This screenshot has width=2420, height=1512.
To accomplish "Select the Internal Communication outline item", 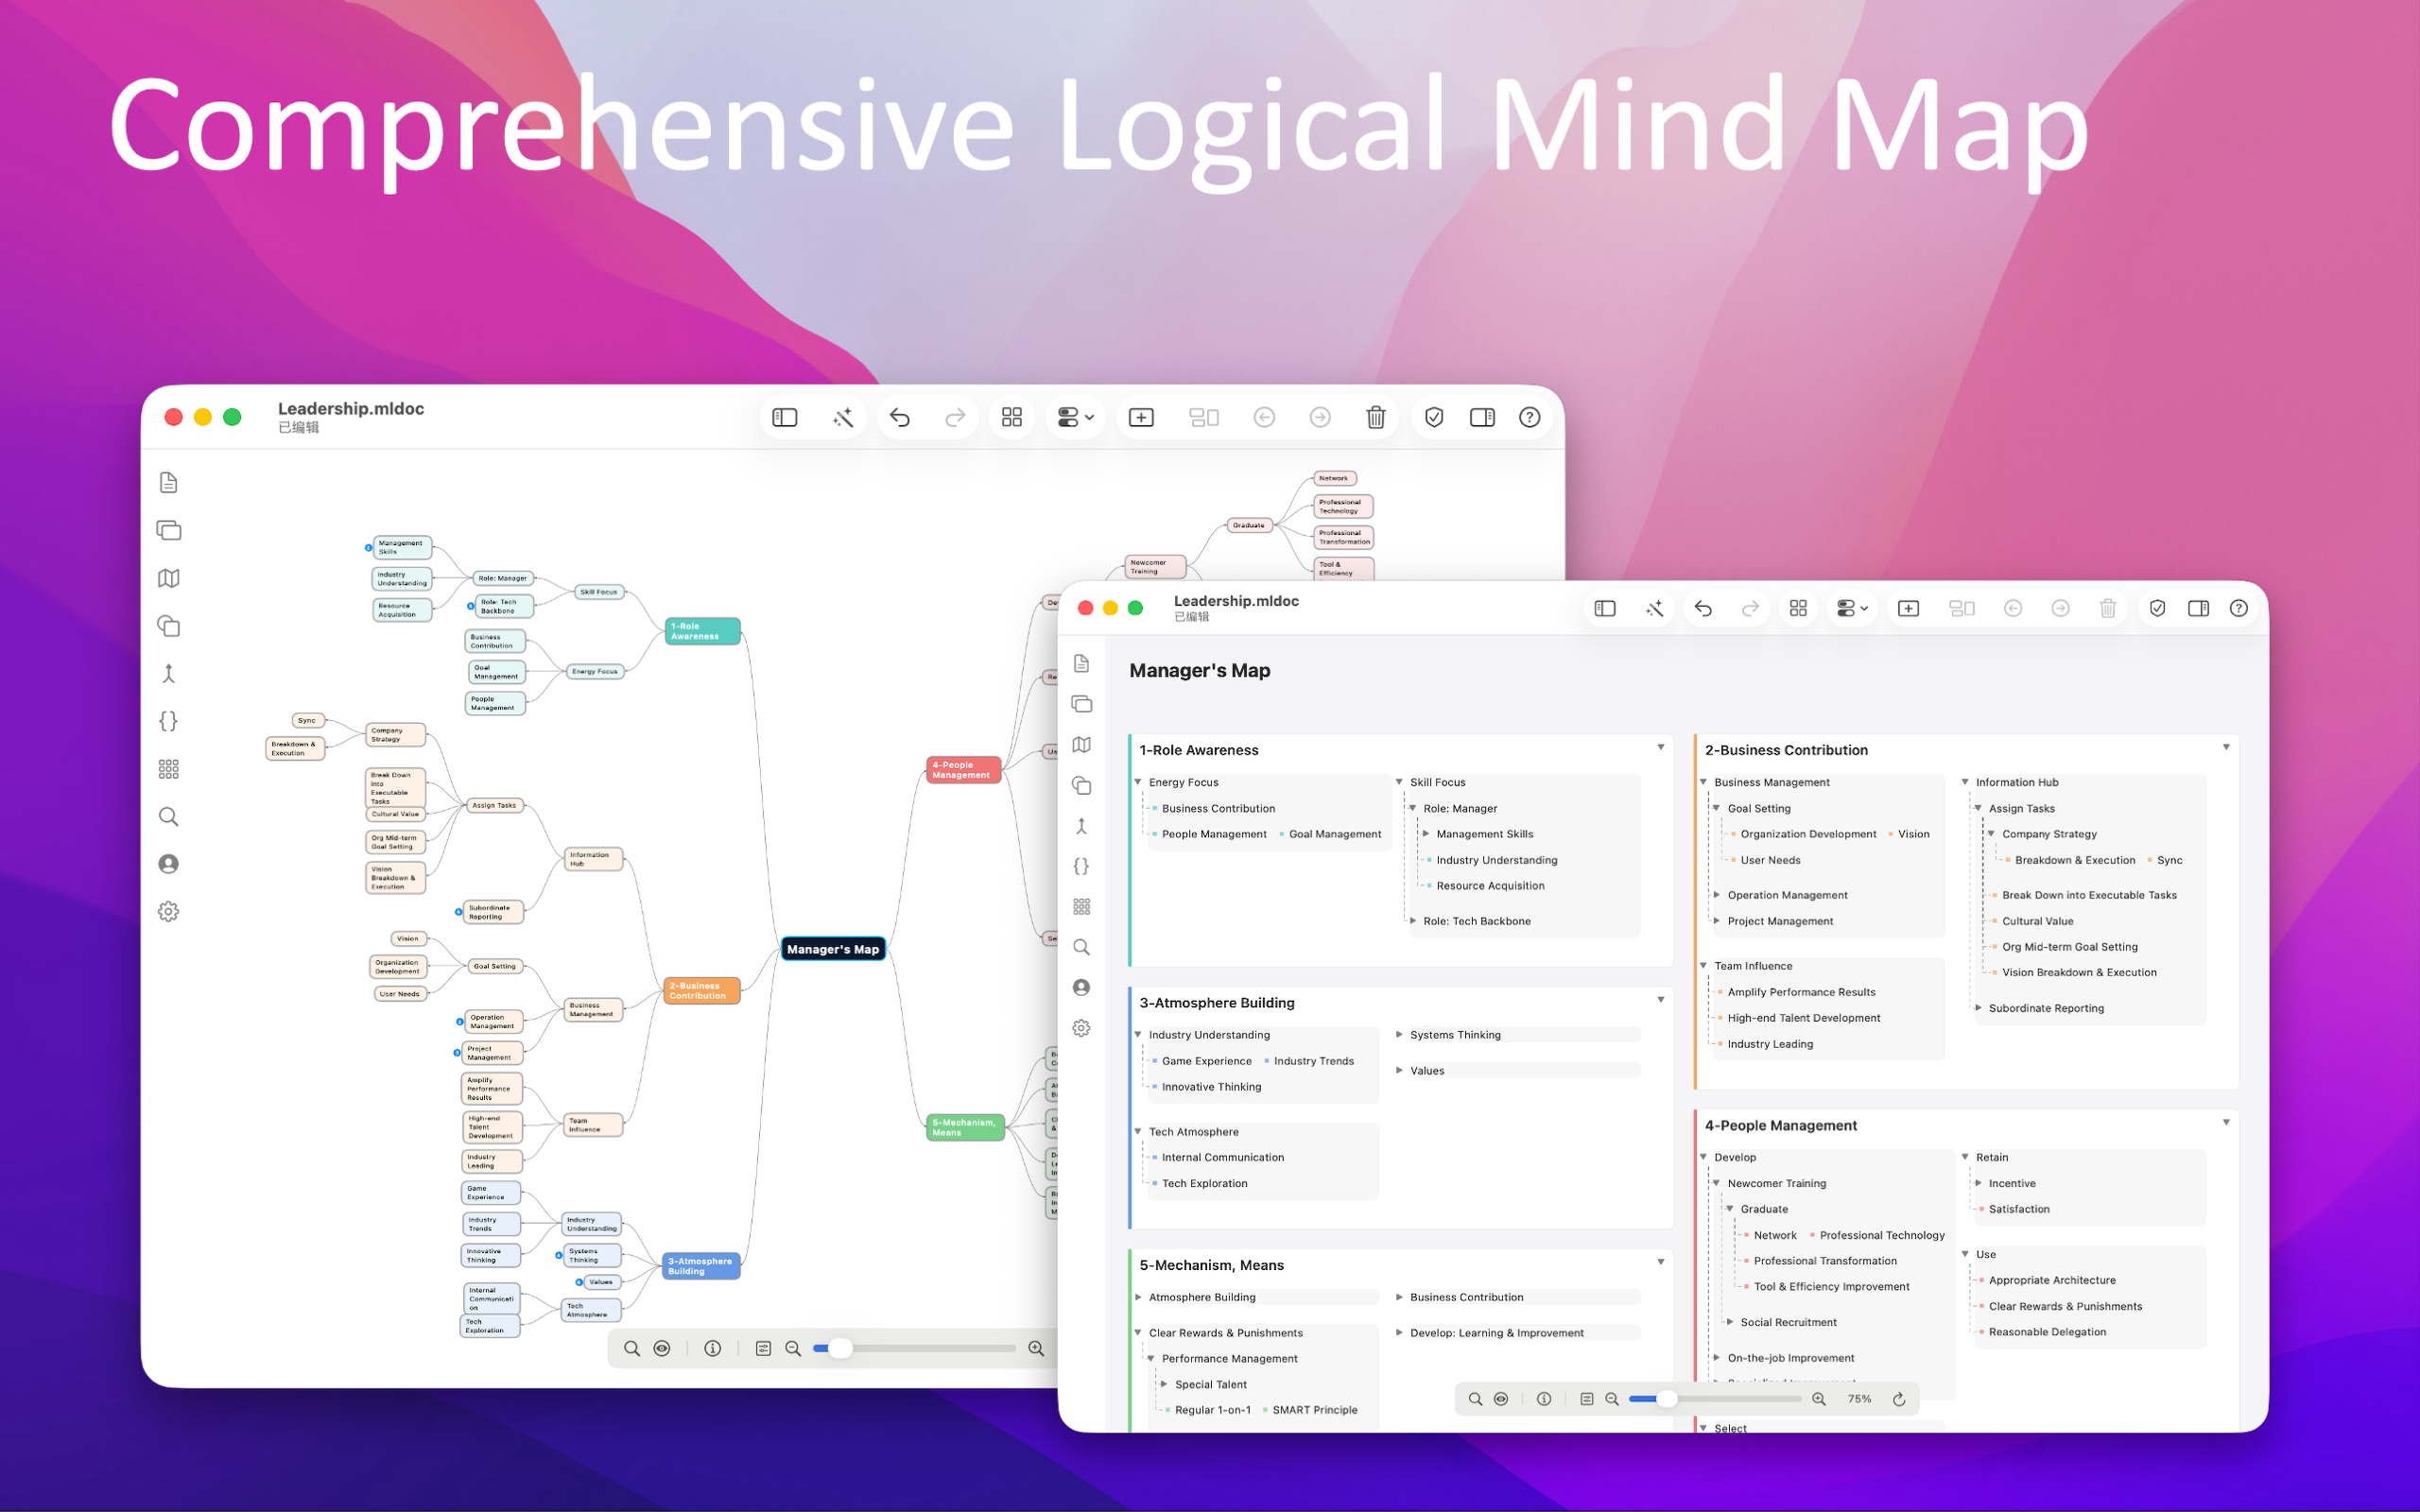I will point(1222,1157).
